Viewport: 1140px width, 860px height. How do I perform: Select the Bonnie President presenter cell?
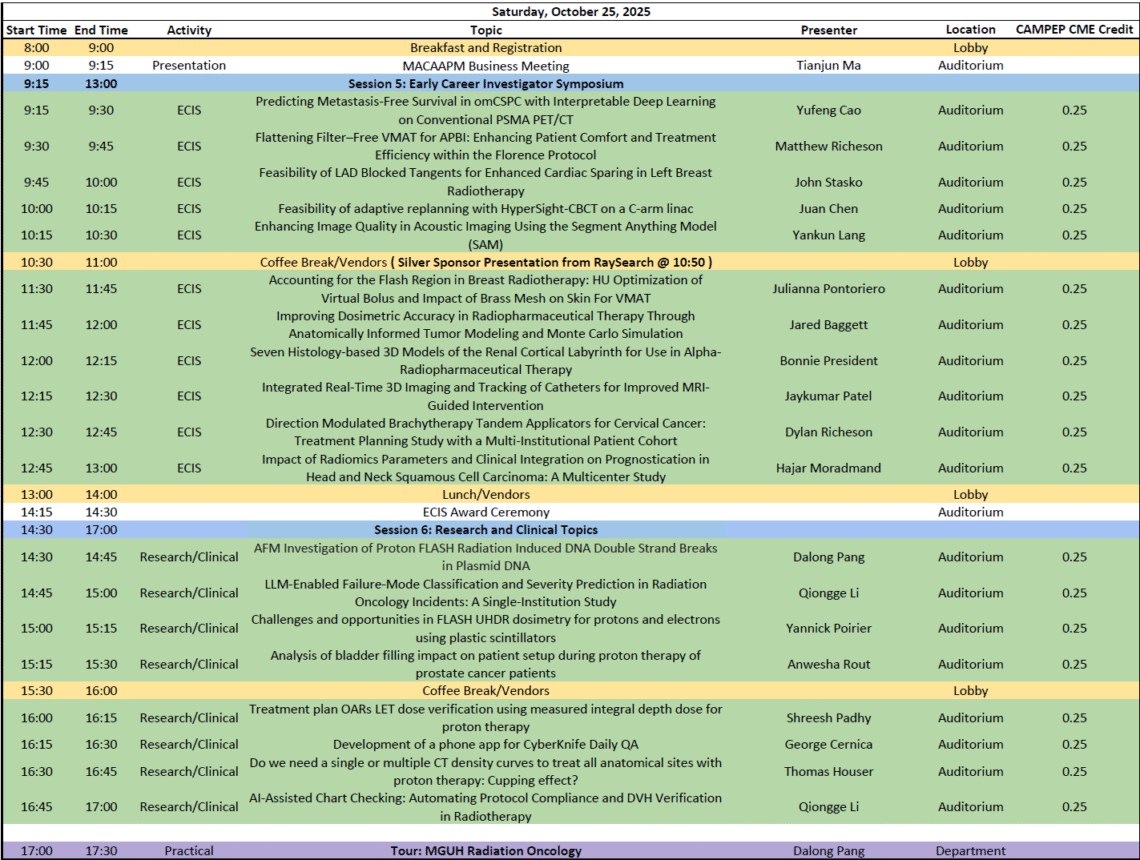[828, 360]
